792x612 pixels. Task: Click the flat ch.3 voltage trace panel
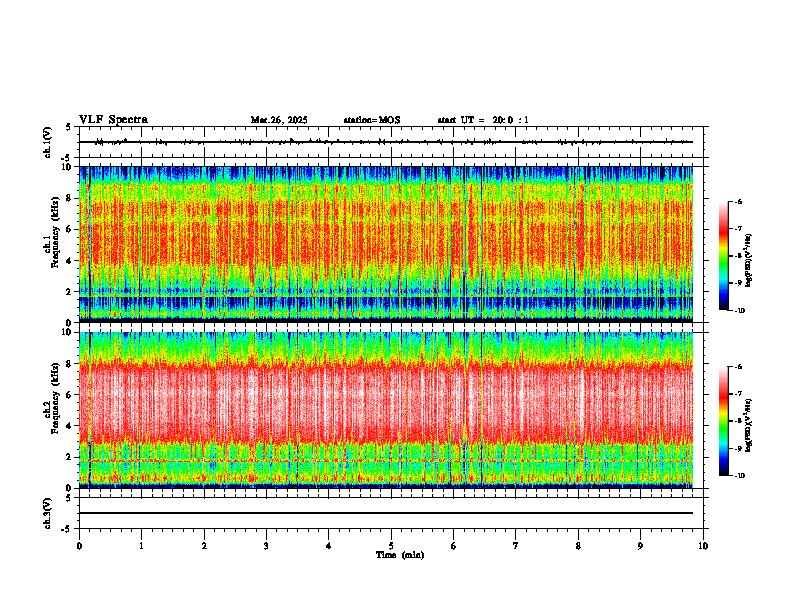tap(391, 513)
